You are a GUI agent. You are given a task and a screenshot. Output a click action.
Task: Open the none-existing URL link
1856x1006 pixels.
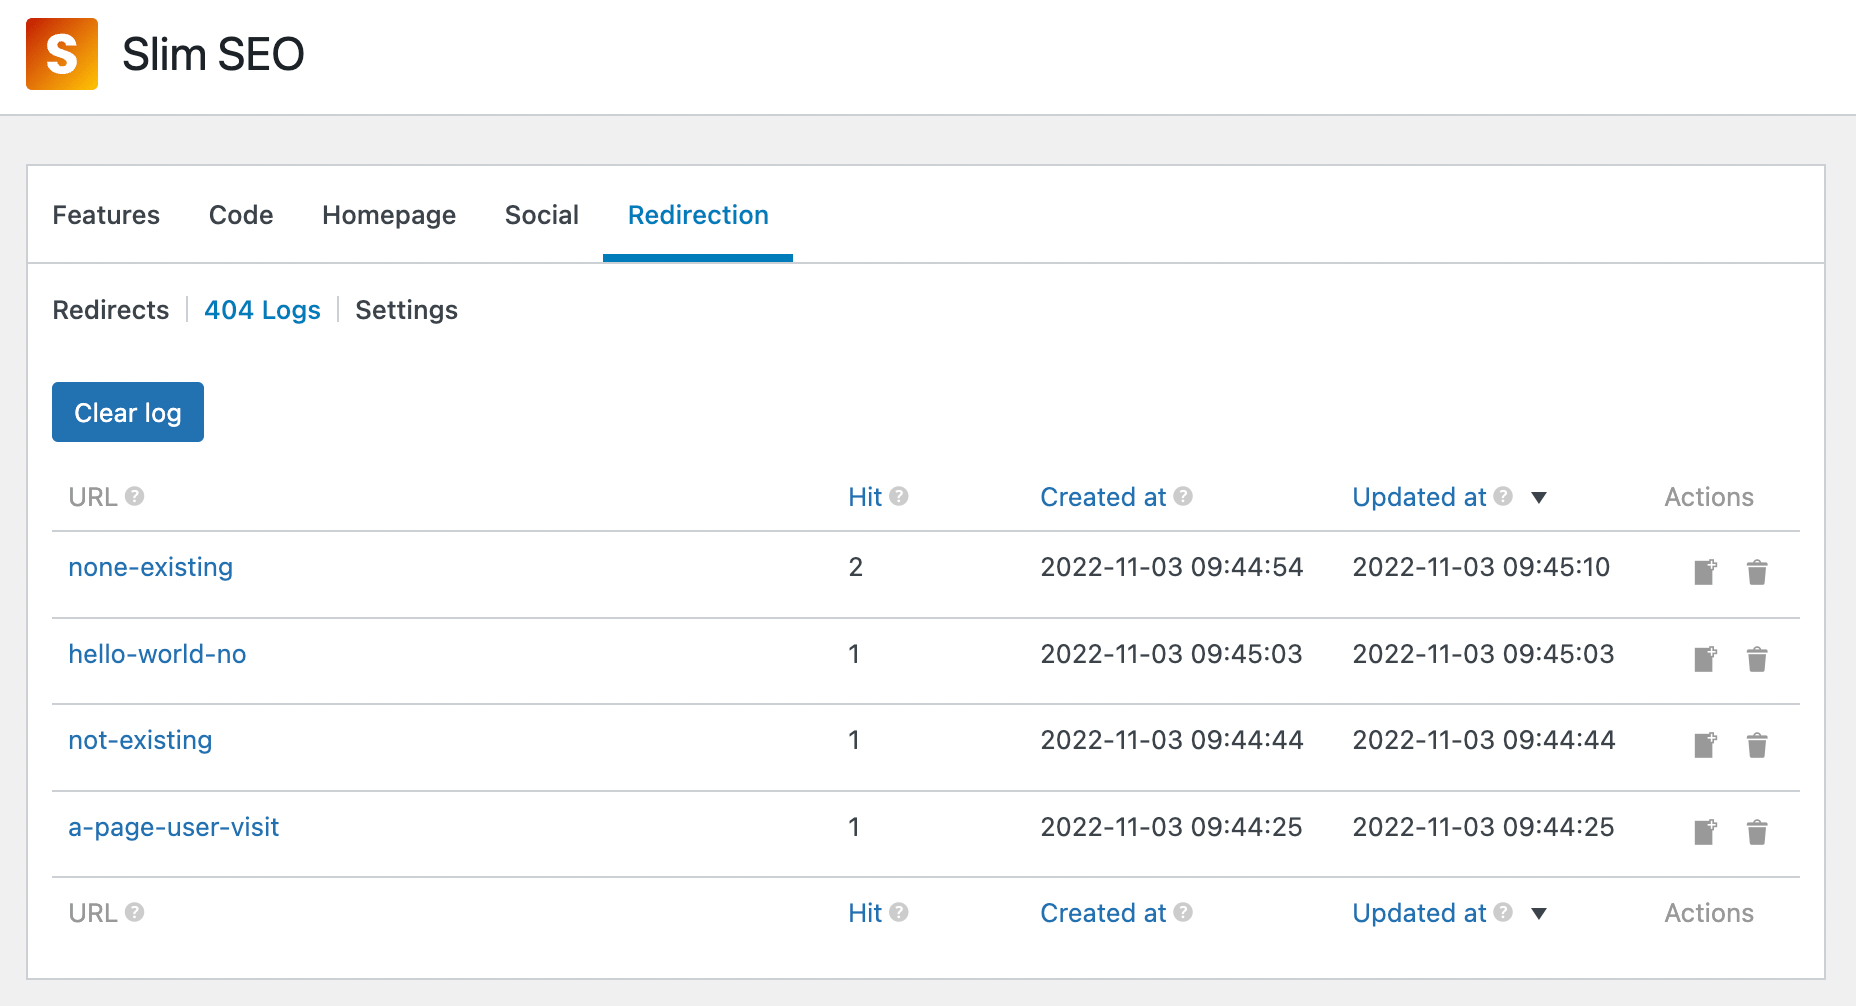point(150,567)
